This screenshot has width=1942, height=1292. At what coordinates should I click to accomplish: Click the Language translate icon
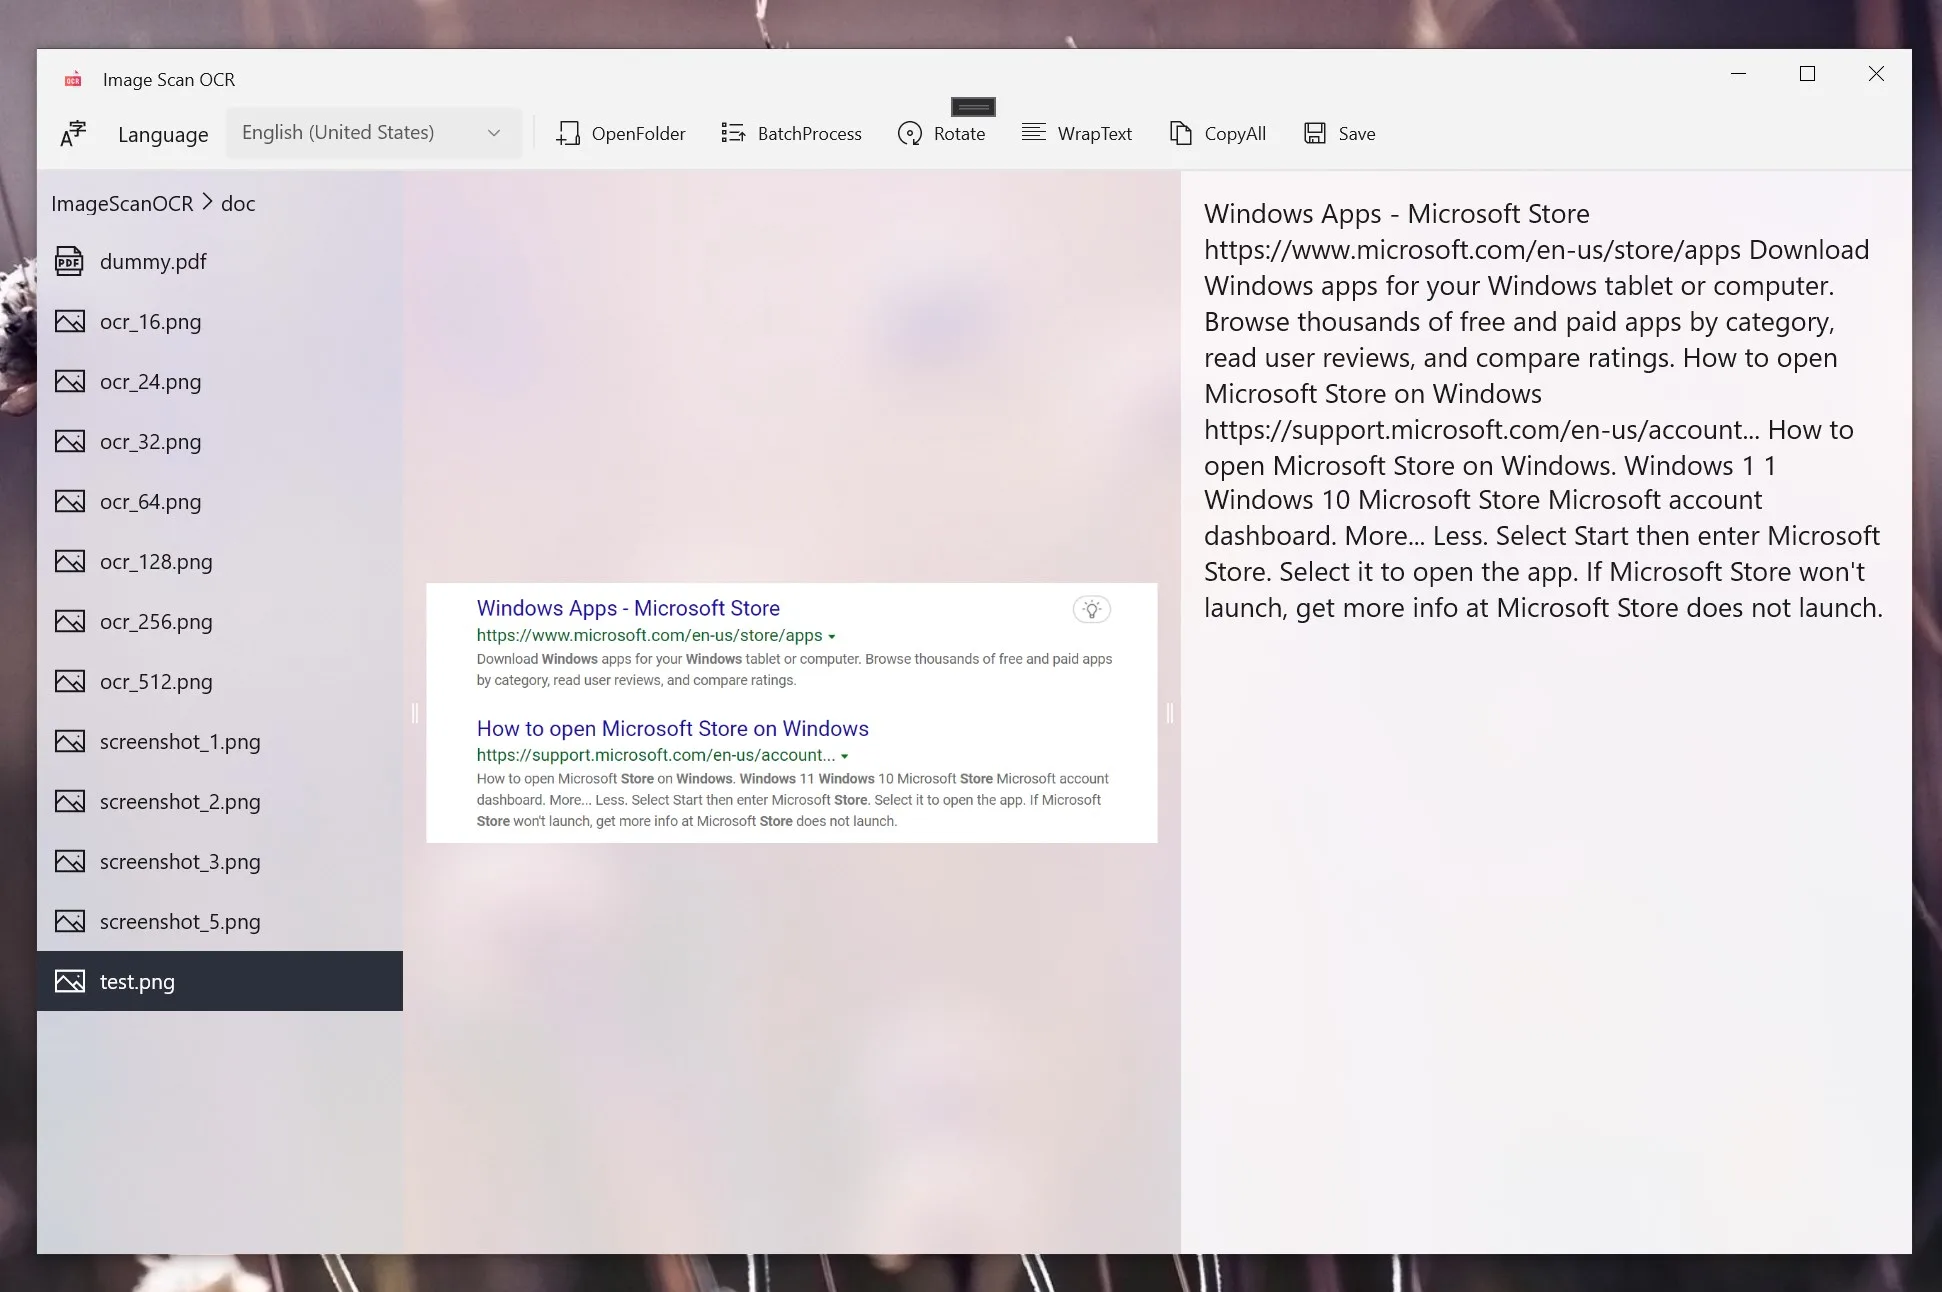point(73,134)
